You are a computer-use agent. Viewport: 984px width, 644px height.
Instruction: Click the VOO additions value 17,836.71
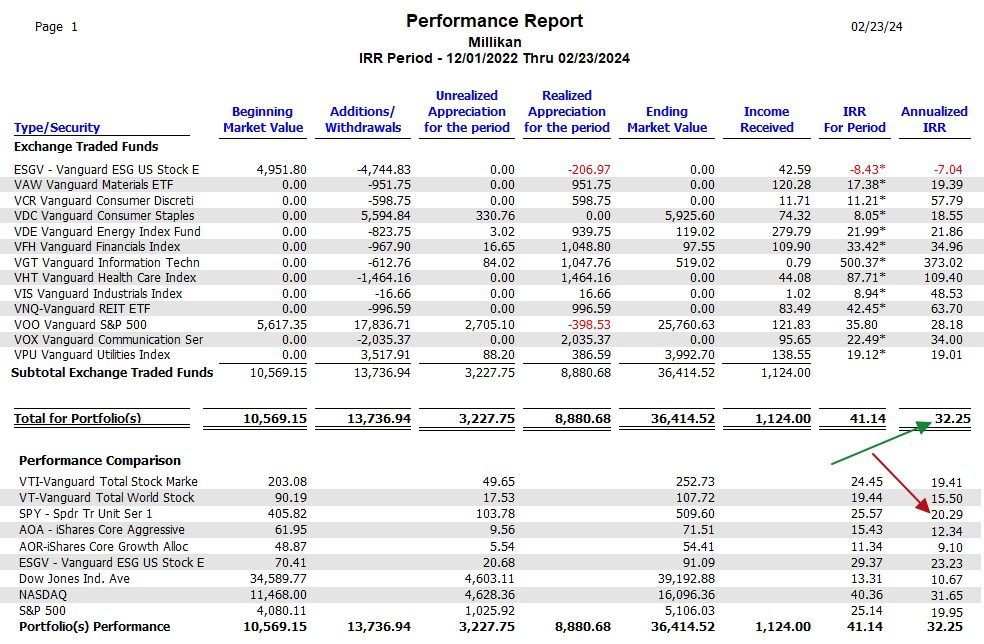coord(382,325)
